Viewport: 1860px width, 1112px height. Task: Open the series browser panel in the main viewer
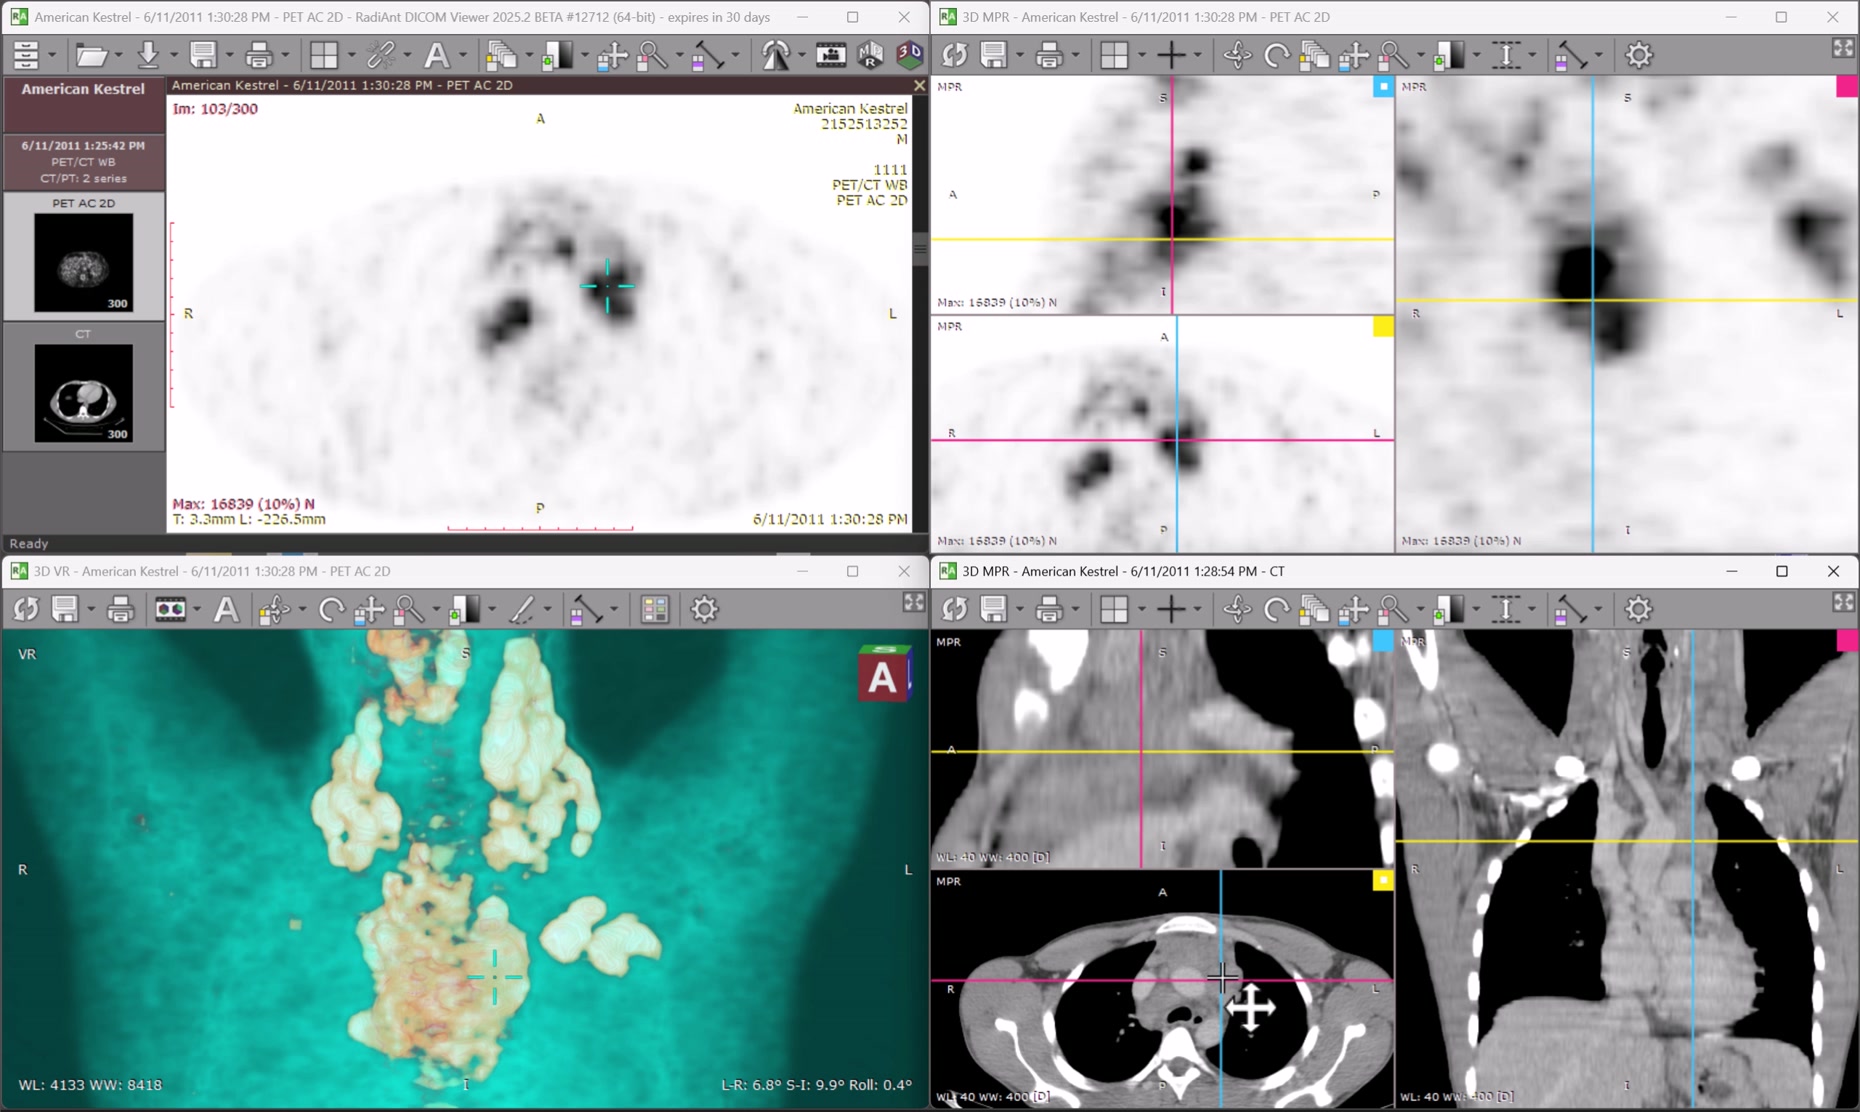point(26,55)
